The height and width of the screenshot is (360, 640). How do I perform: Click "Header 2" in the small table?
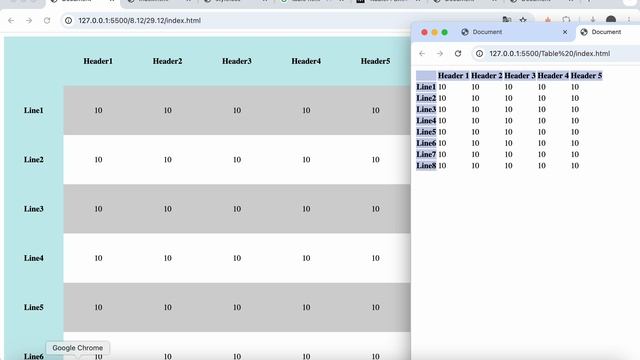[x=487, y=76]
